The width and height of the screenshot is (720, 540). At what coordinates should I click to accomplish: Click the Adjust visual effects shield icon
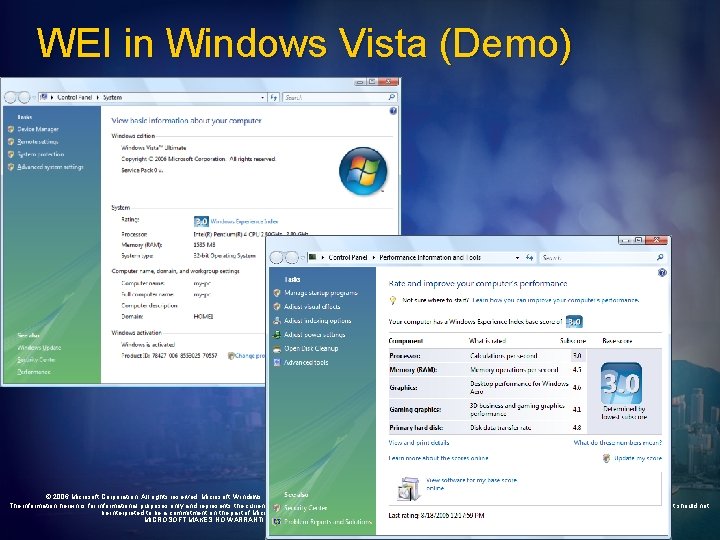pos(277,307)
